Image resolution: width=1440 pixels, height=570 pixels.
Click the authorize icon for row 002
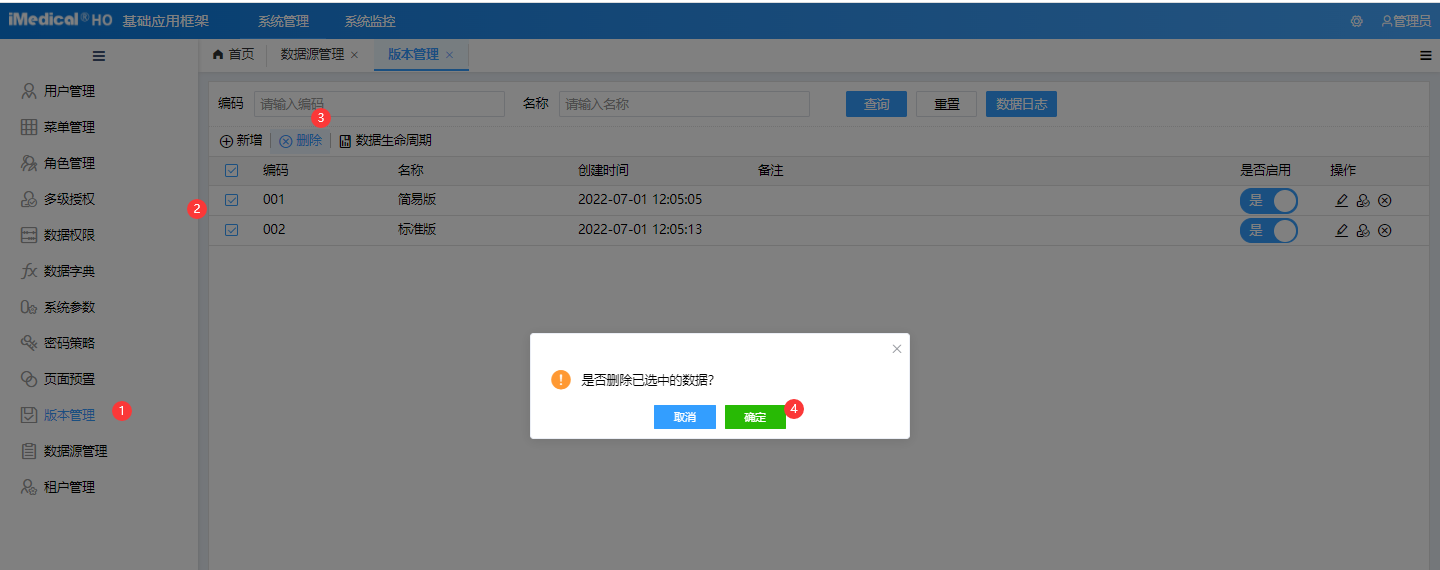click(x=1363, y=231)
